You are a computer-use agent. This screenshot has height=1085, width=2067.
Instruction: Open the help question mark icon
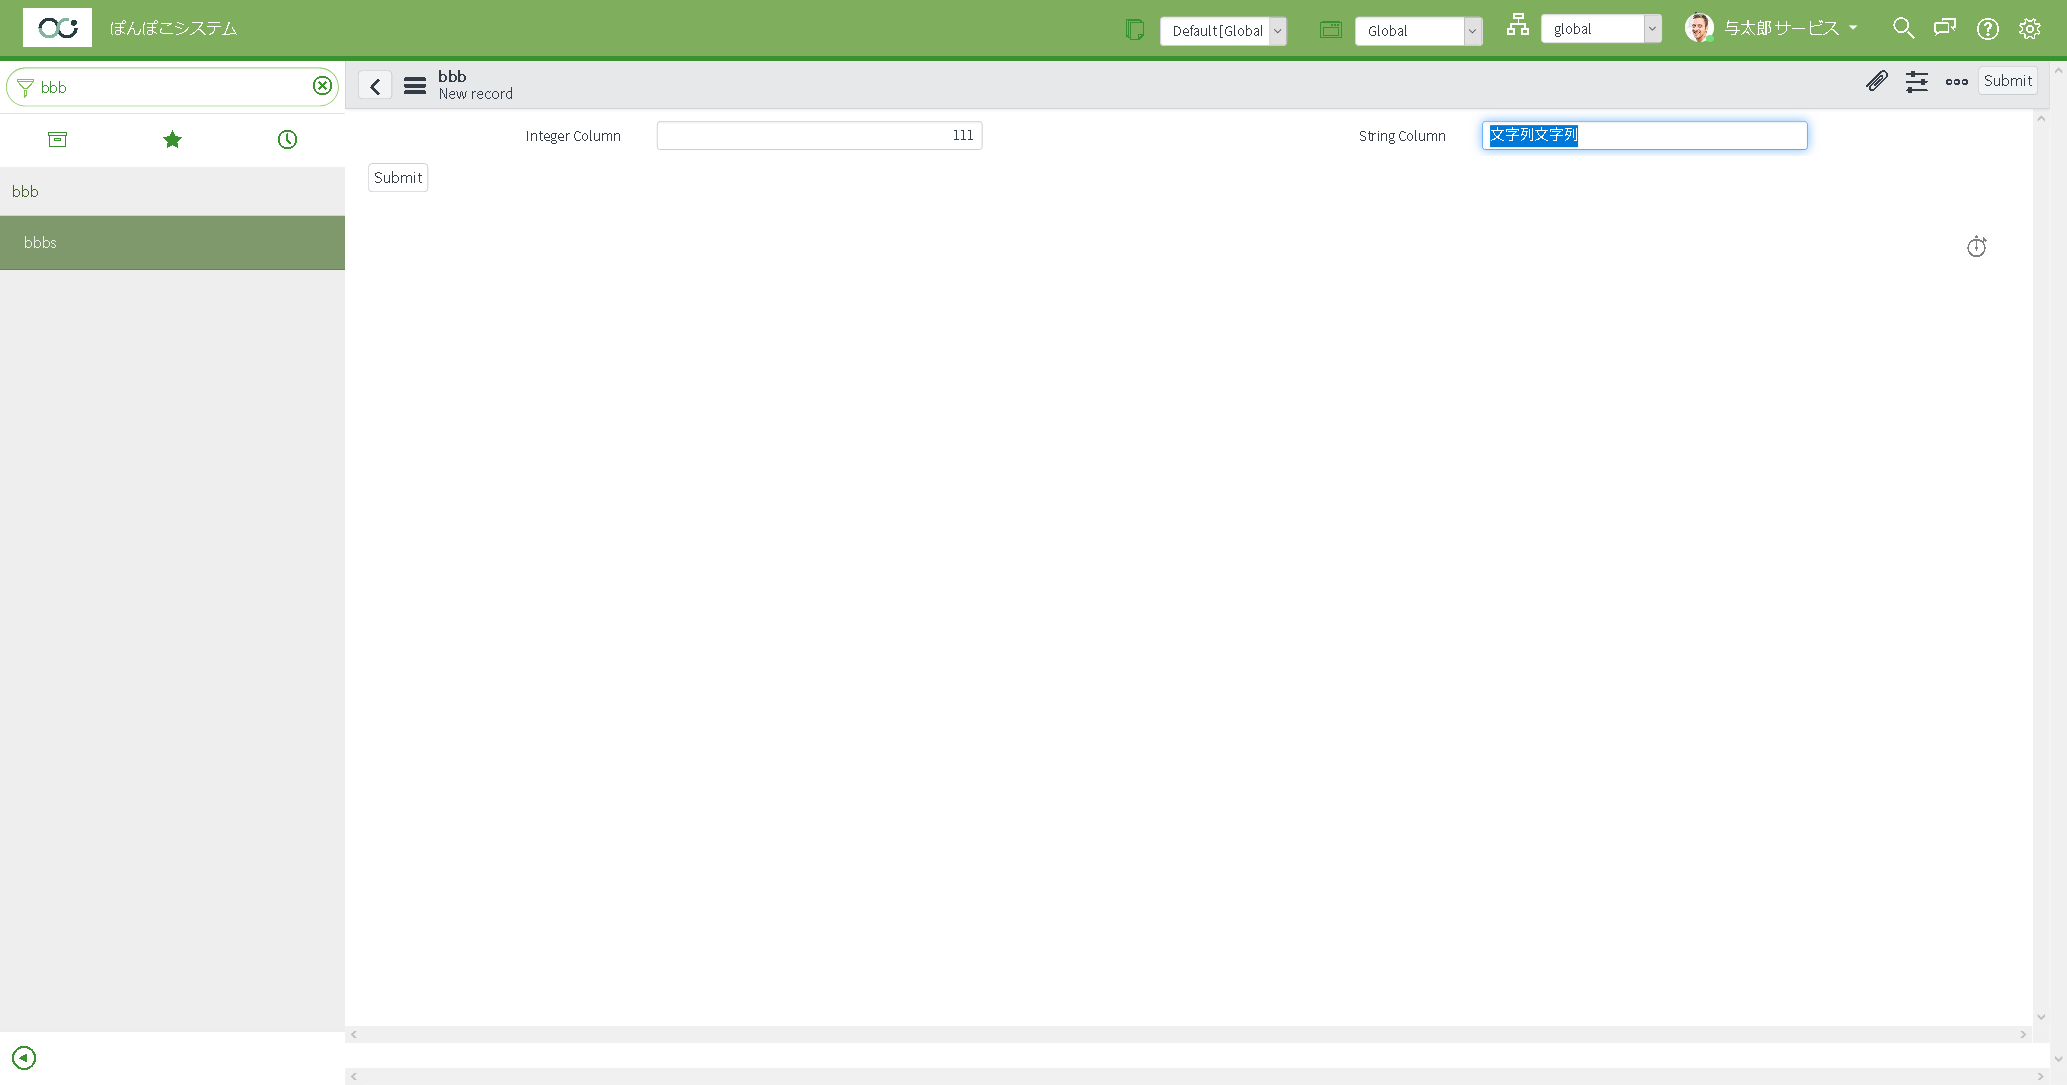tap(1988, 28)
